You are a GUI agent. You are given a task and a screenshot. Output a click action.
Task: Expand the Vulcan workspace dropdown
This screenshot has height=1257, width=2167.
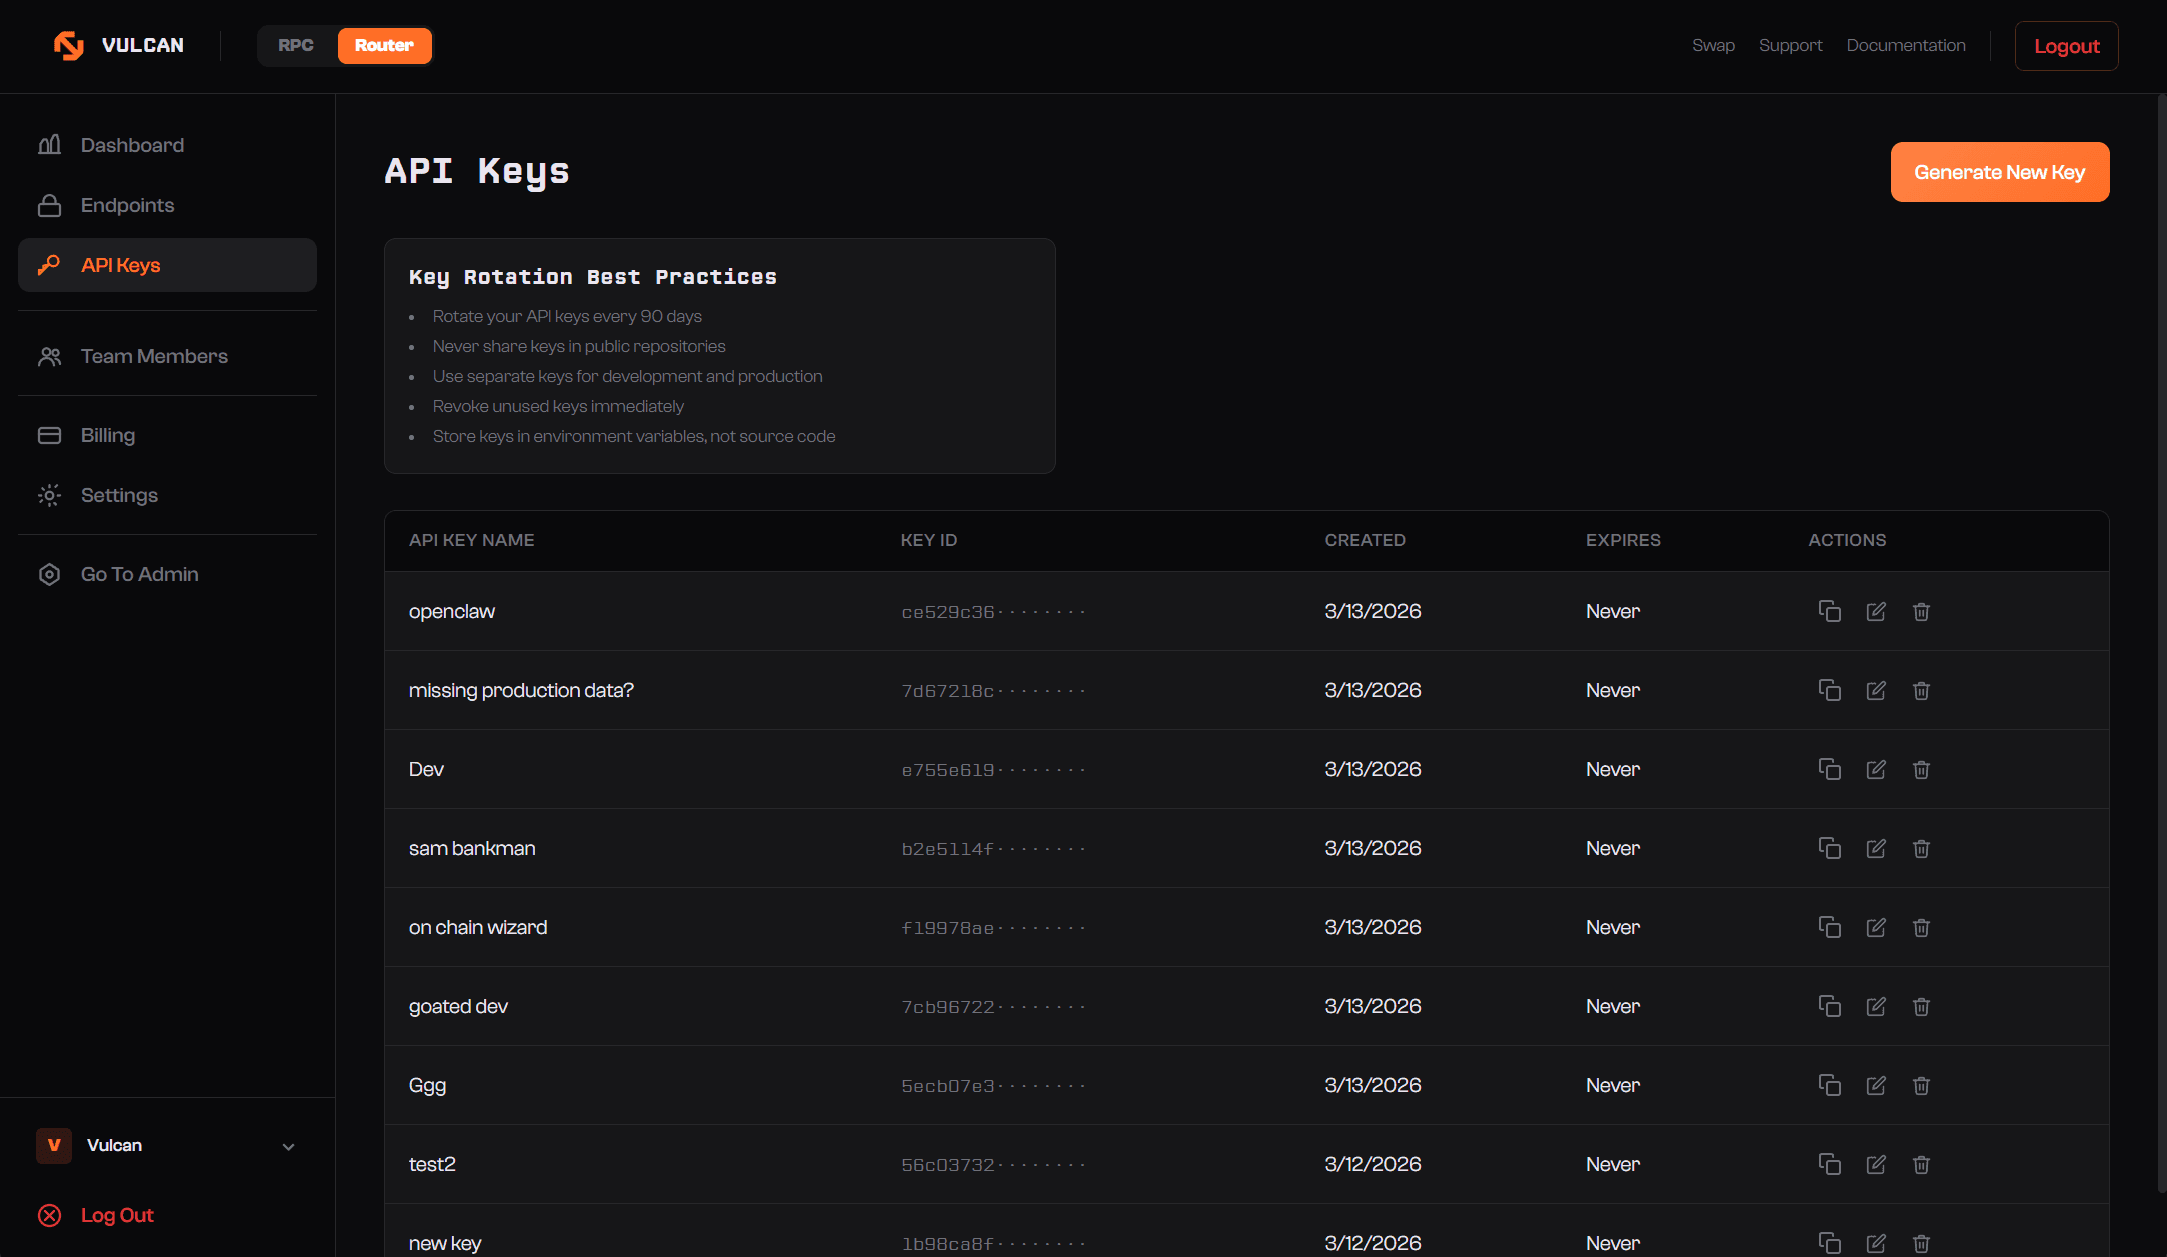[x=288, y=1146]
